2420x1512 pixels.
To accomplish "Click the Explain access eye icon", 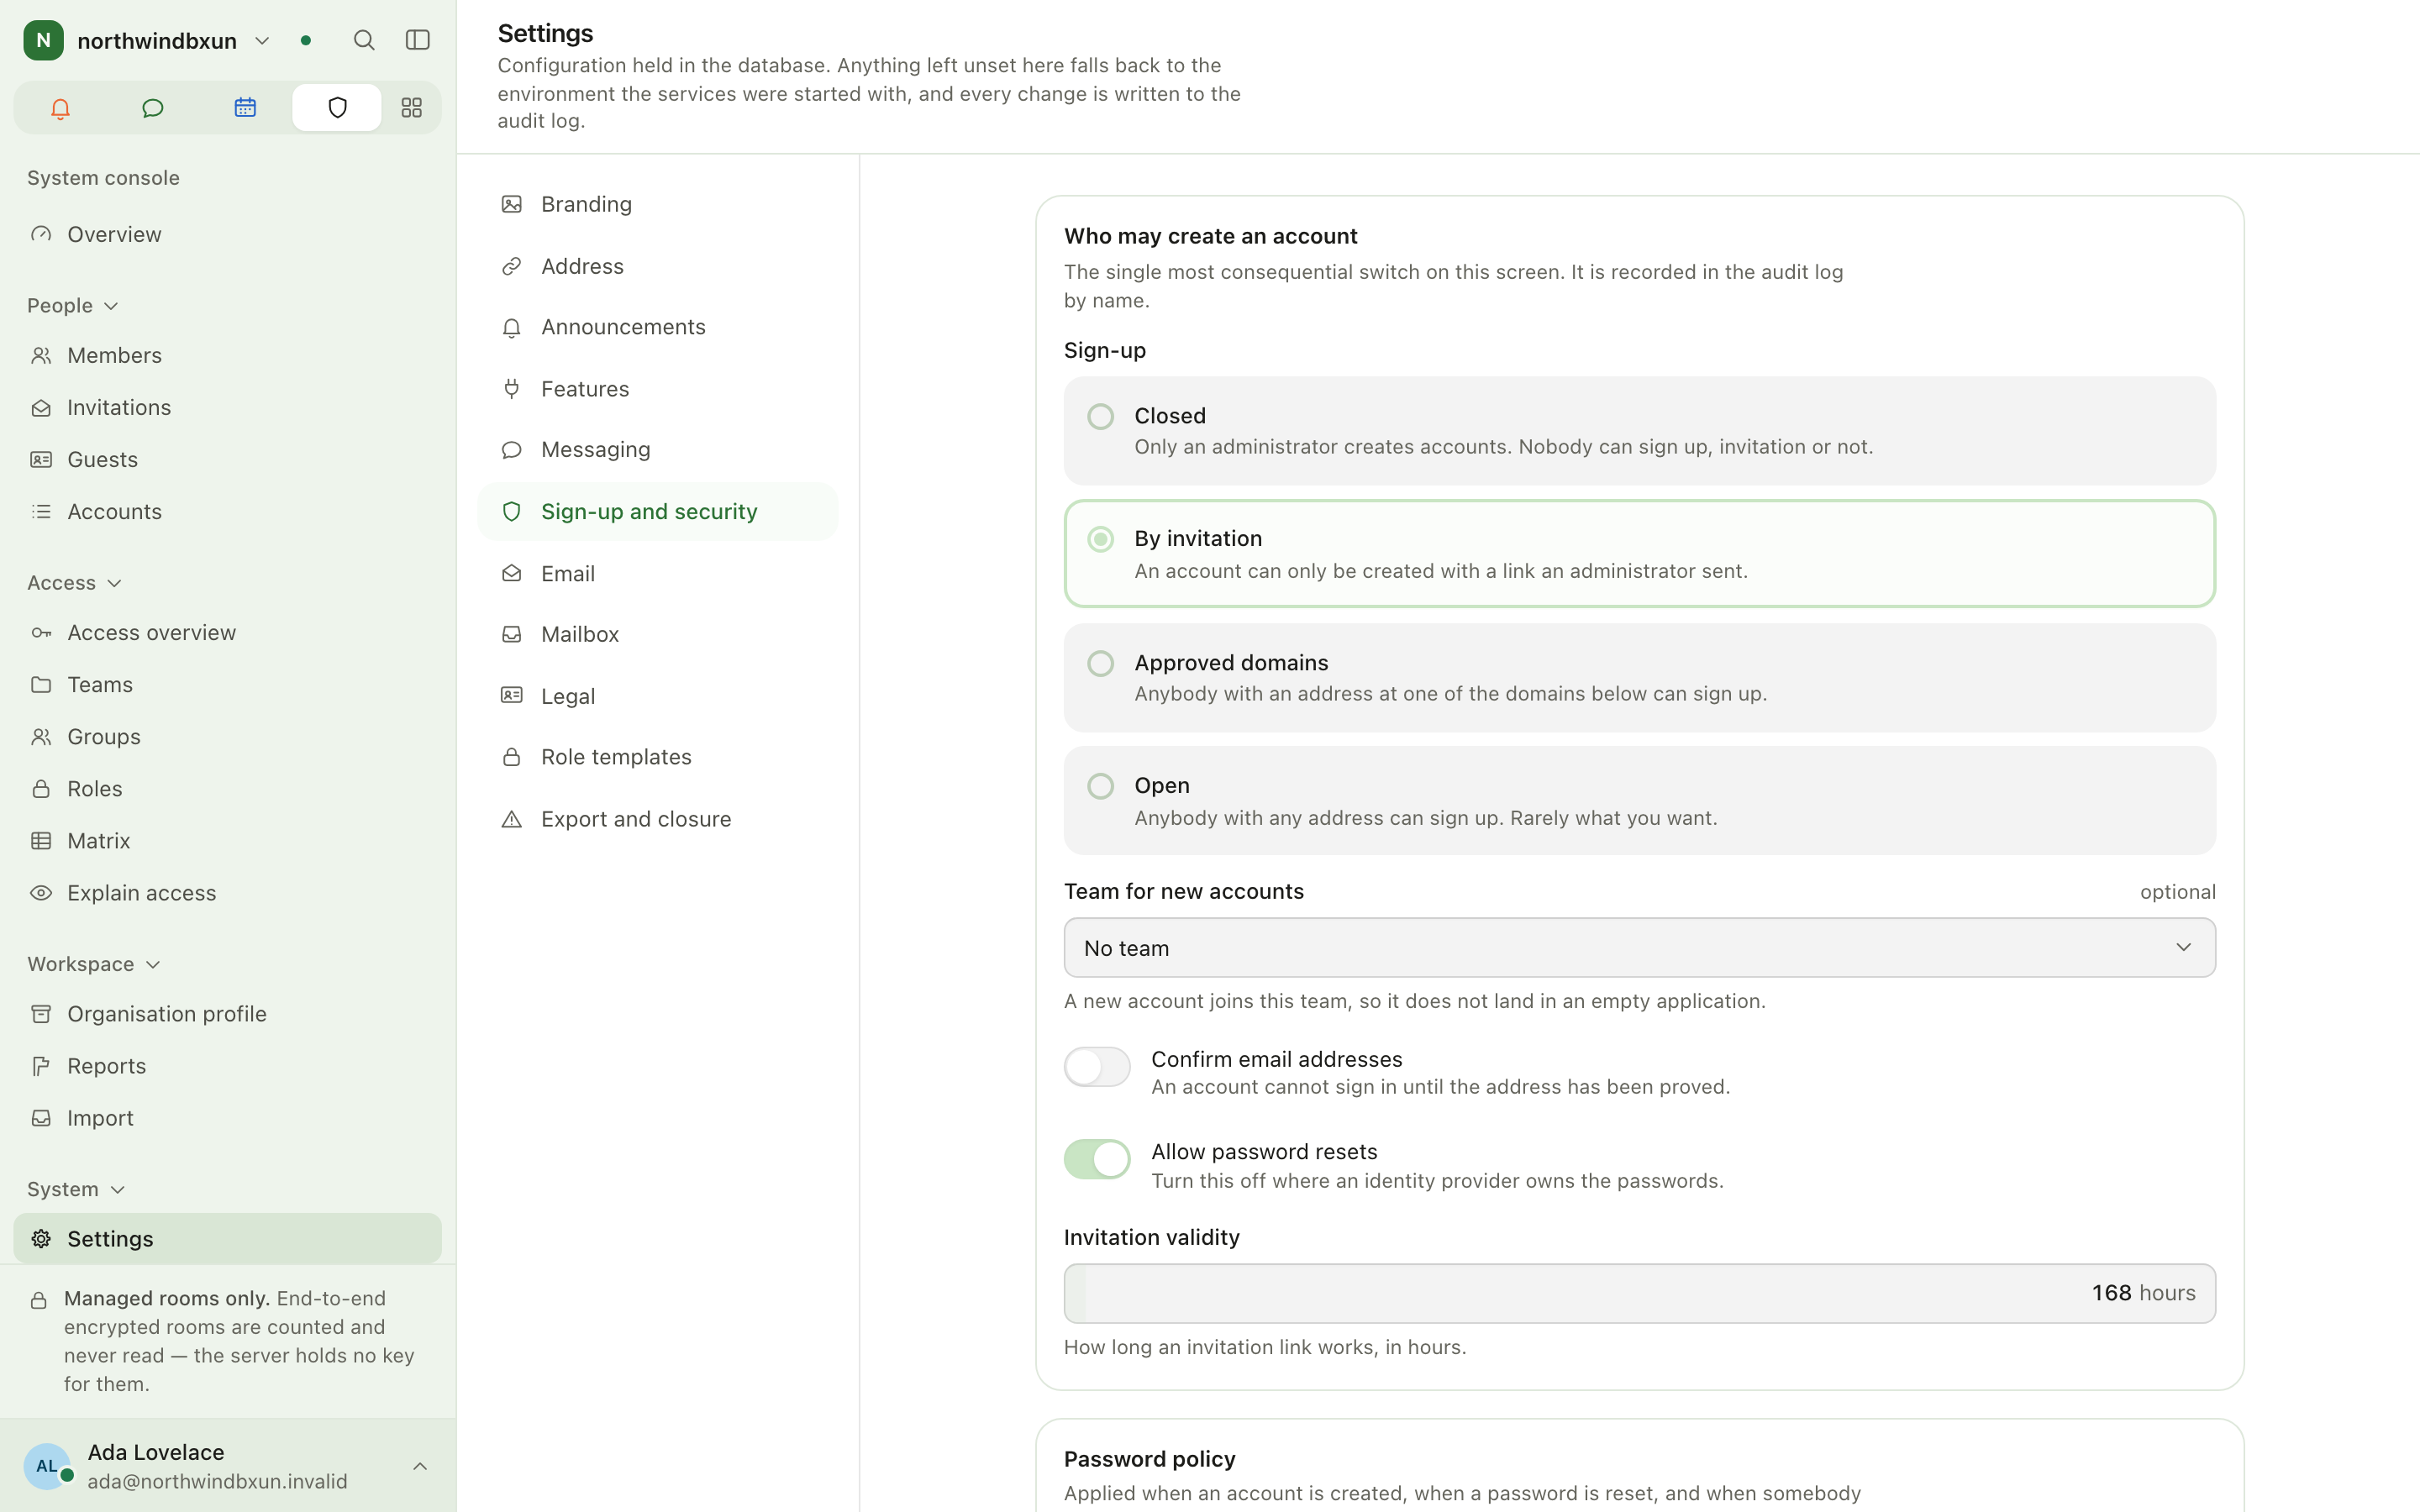I will point(41,893).
